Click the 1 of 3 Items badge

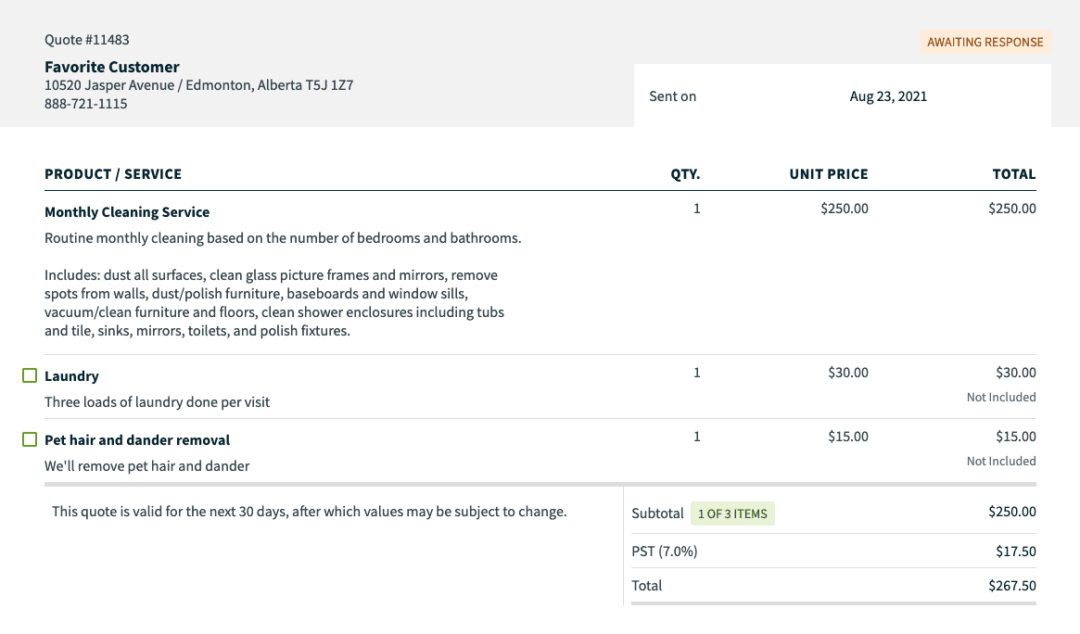point(732,514)
